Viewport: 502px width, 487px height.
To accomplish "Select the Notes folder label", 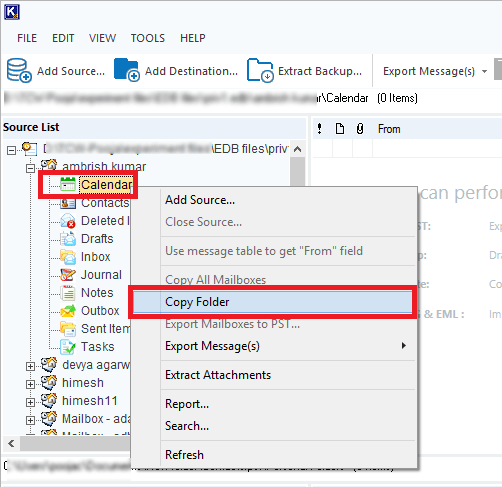I will [97, 293].
